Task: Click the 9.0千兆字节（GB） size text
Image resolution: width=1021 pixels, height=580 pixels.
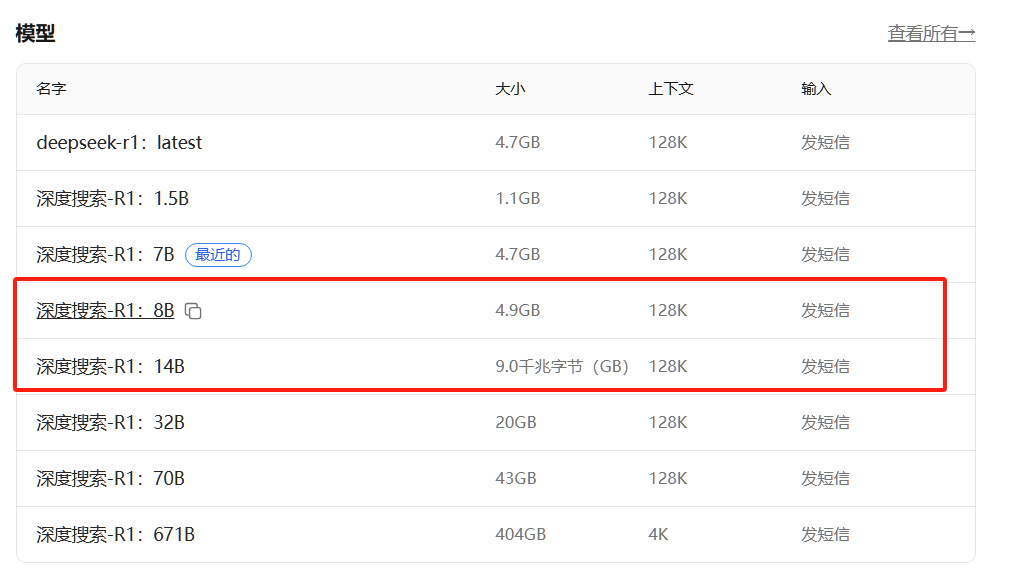Action: click(561, 367)
